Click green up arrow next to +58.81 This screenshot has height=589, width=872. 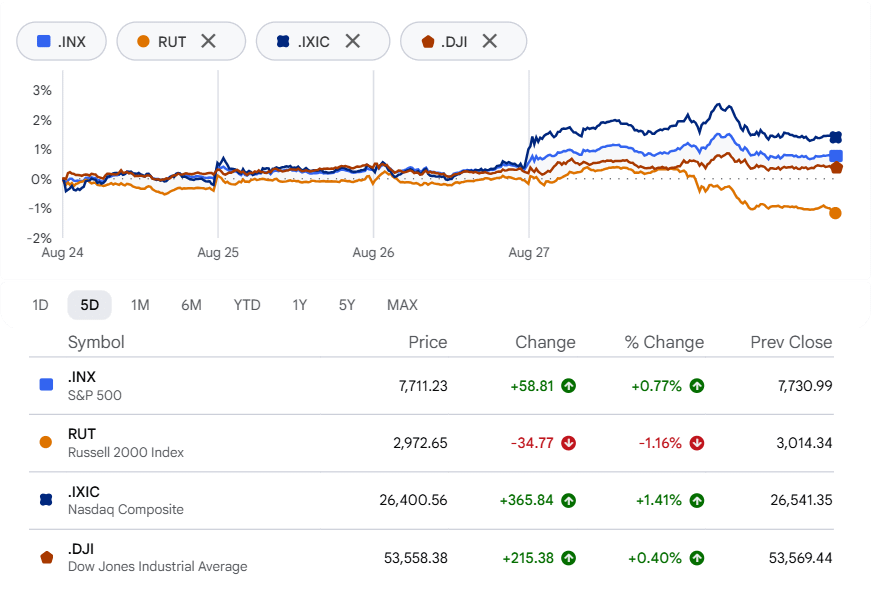click(568, 385)
